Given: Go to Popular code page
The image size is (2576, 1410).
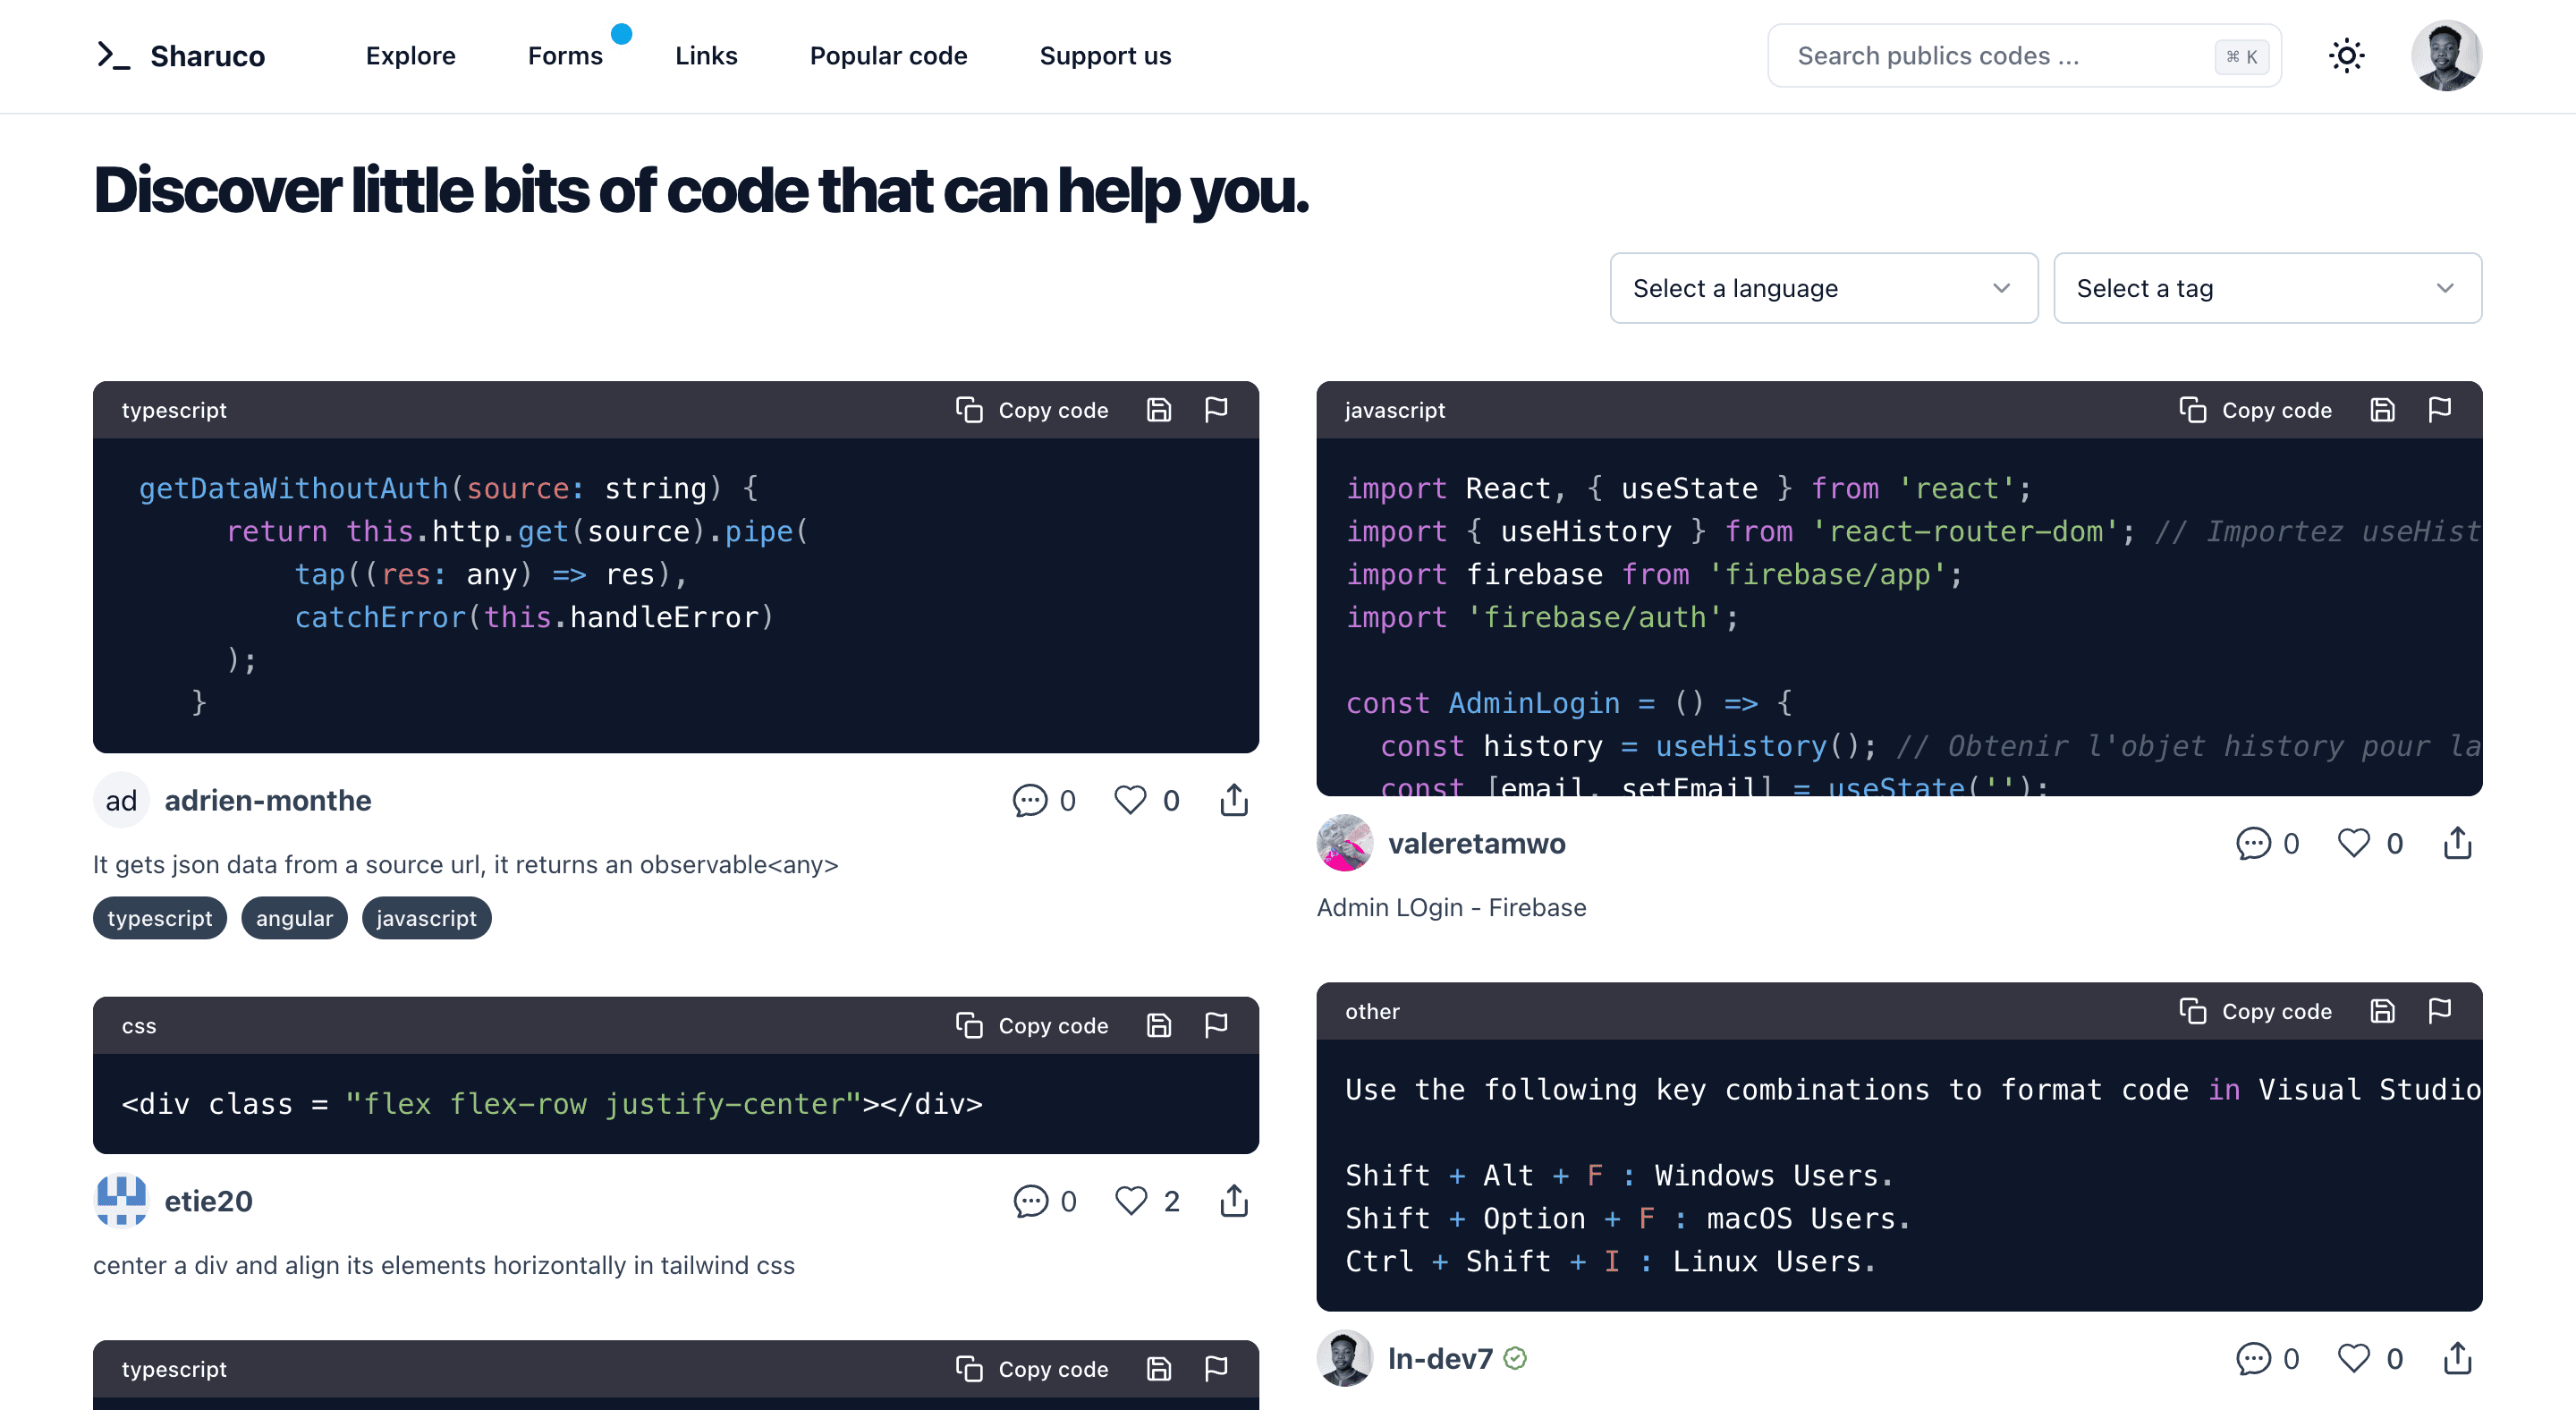Looking at the screenshot, I should point(888,56).
